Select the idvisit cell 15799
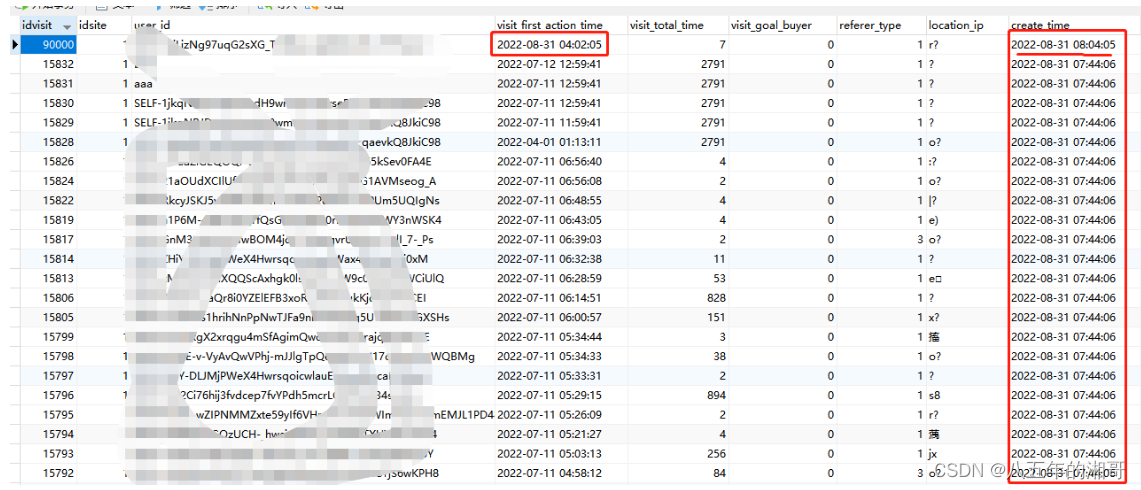This screenshot has height=490, width=1141. click(x=47, y=337)
